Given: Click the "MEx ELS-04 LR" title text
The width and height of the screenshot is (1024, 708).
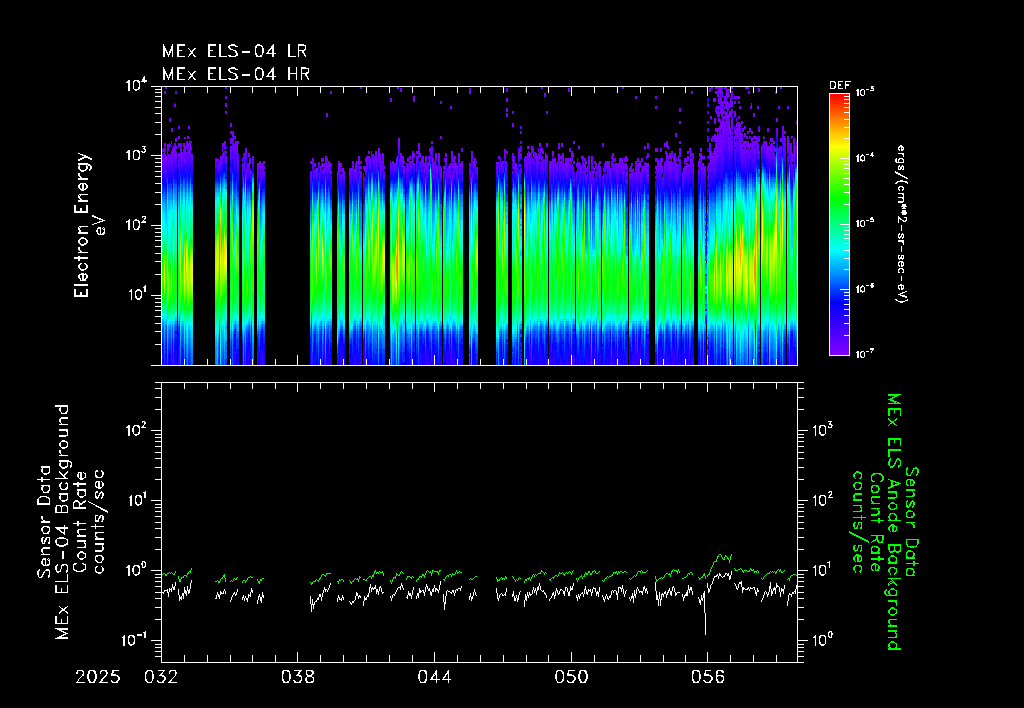Looking at the screenshot, I should coord(234,51).
